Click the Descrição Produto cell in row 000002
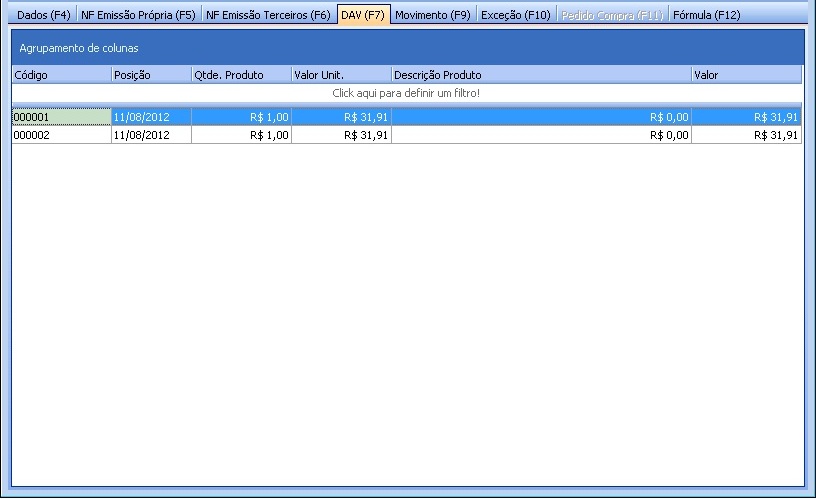 (x=541, y=135)
